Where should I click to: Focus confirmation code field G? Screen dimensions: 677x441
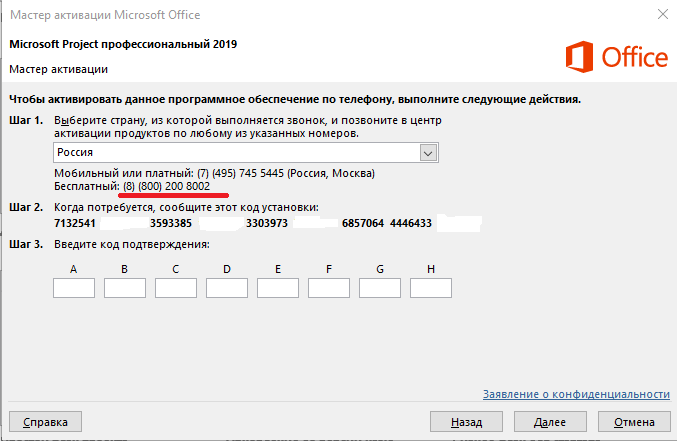point(380,288)
